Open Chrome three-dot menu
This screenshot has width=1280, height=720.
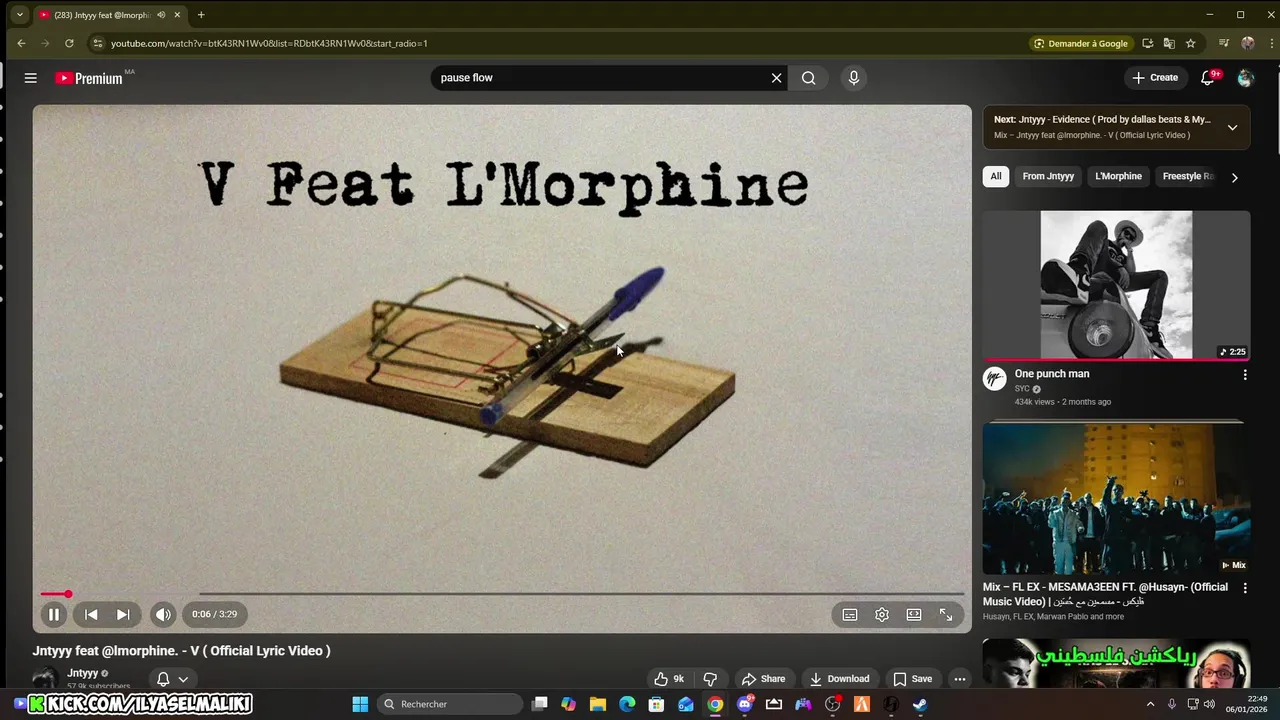[x=1271, y=44]
